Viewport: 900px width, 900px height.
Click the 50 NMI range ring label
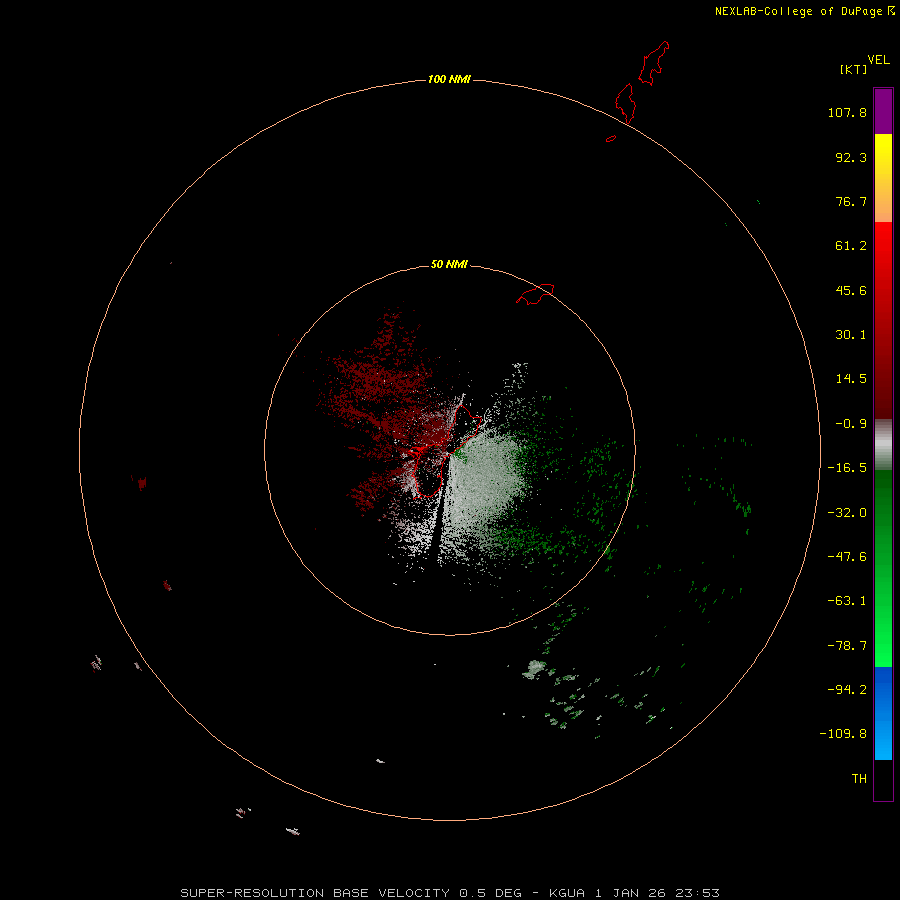(x=449, y=264)
